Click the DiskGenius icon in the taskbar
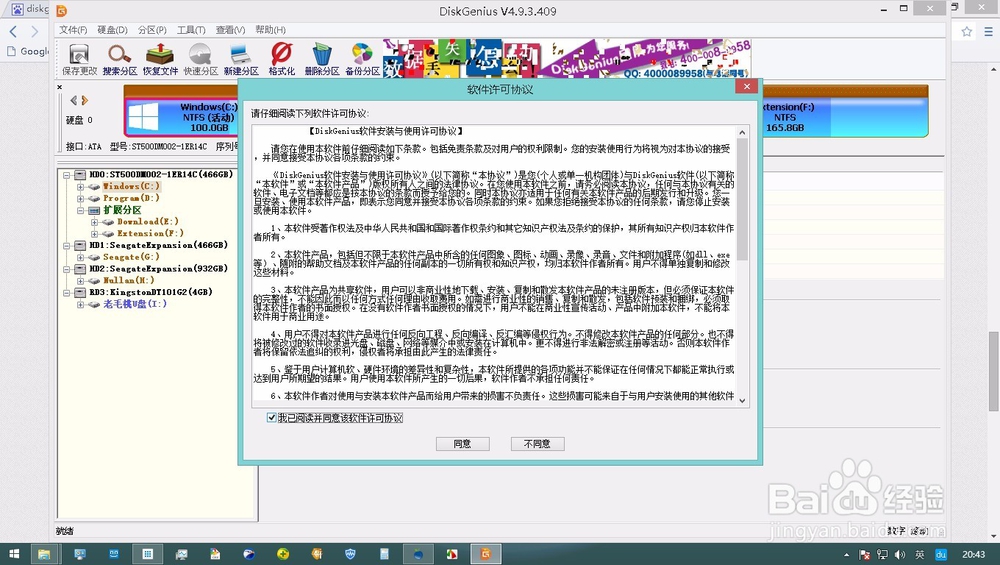Screen dimensions: 1000x565 pos(486,554)
